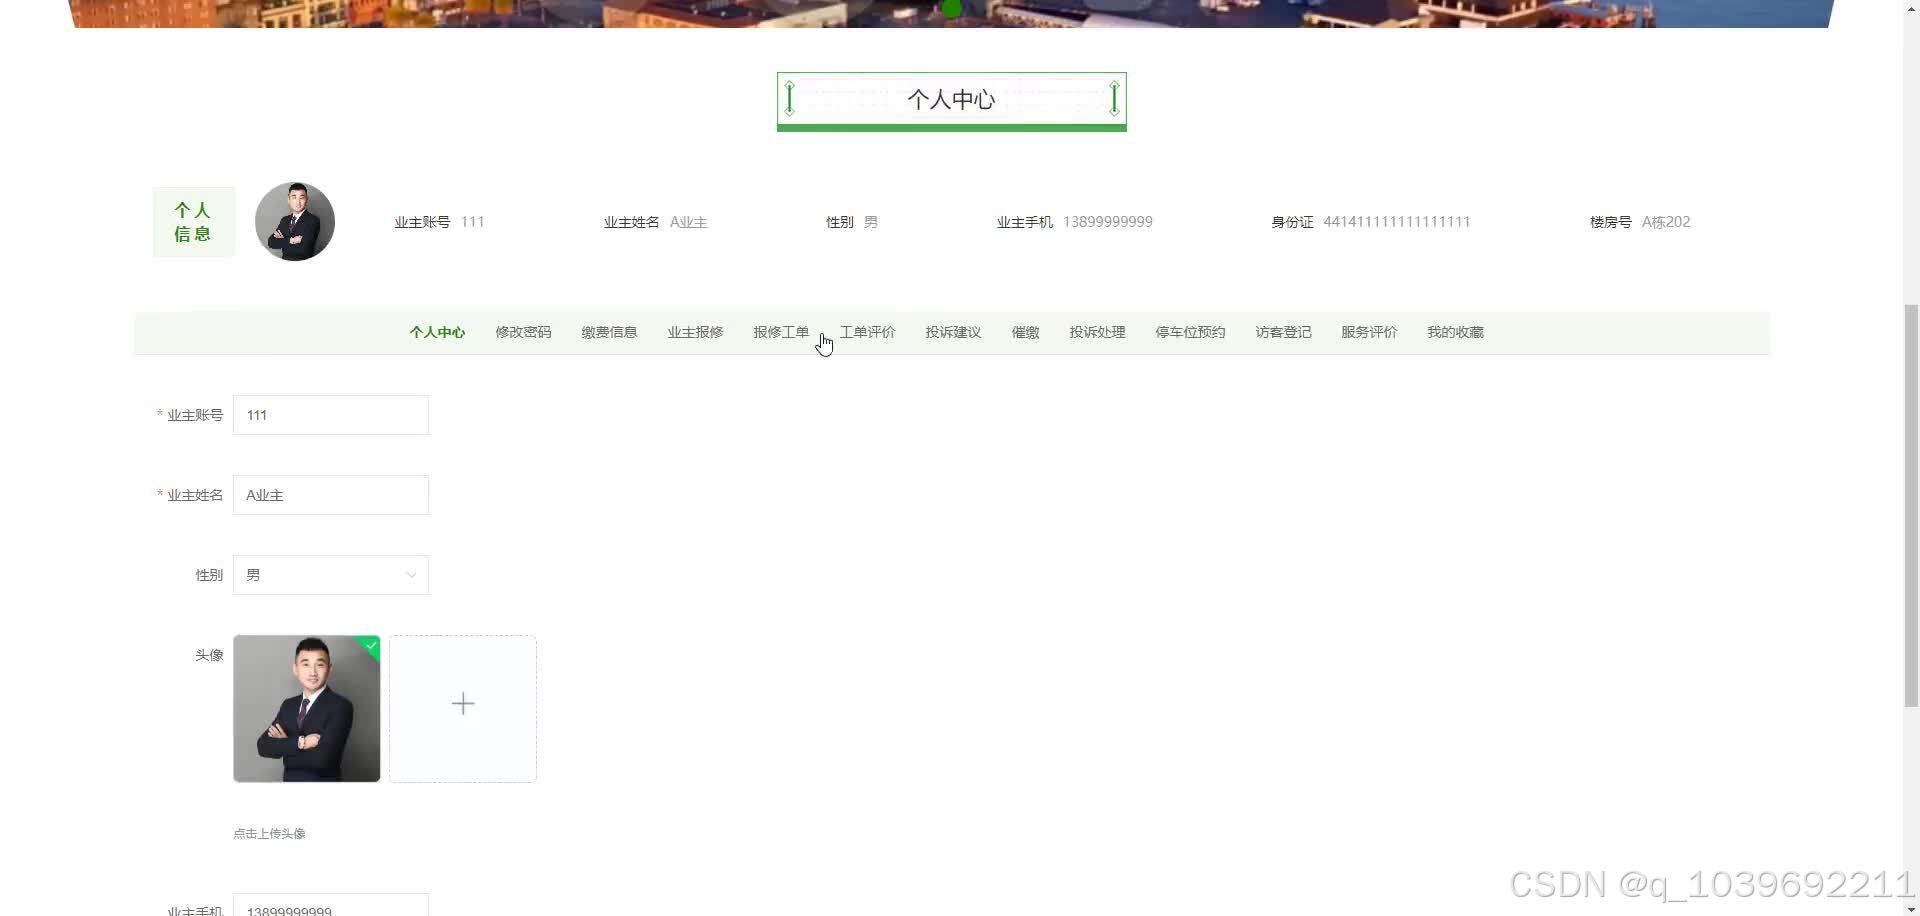Go to 业主报修 tab

[x=695, y=332]
